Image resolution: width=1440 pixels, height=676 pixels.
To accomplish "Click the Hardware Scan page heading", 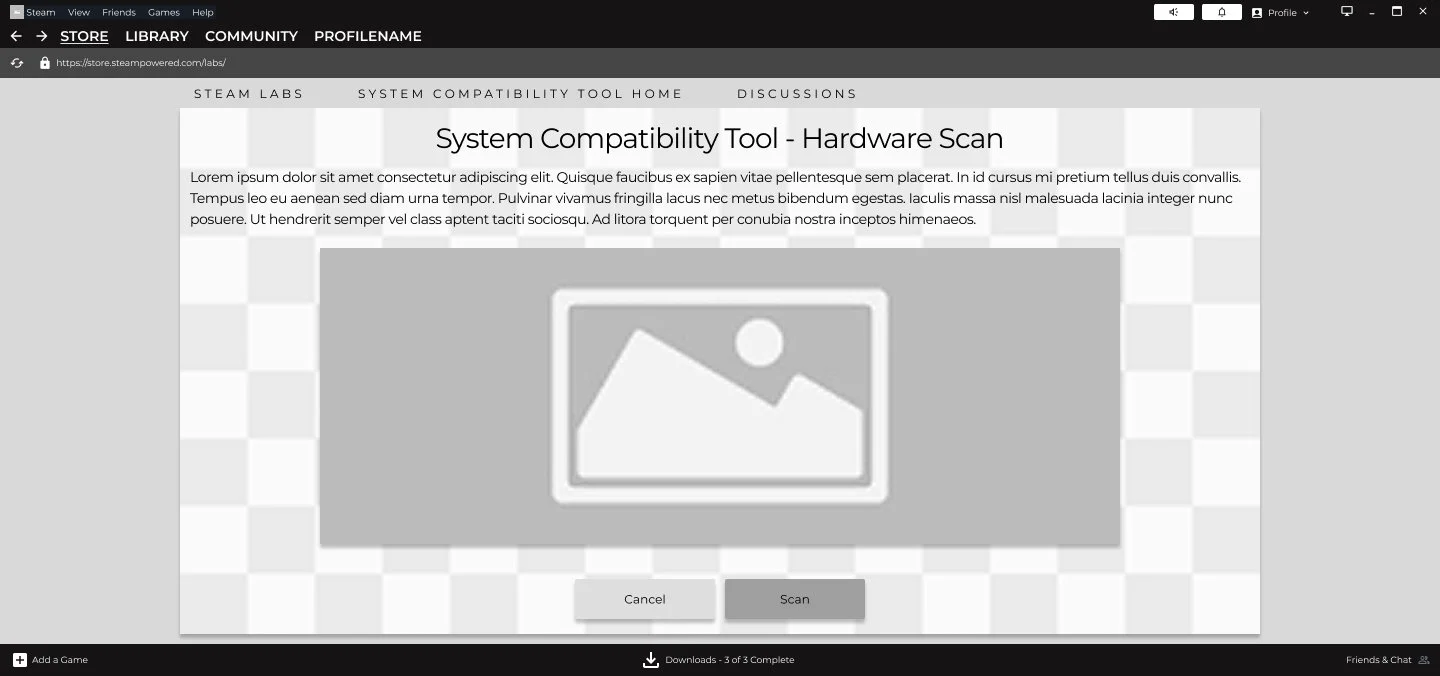I will 720,138.
